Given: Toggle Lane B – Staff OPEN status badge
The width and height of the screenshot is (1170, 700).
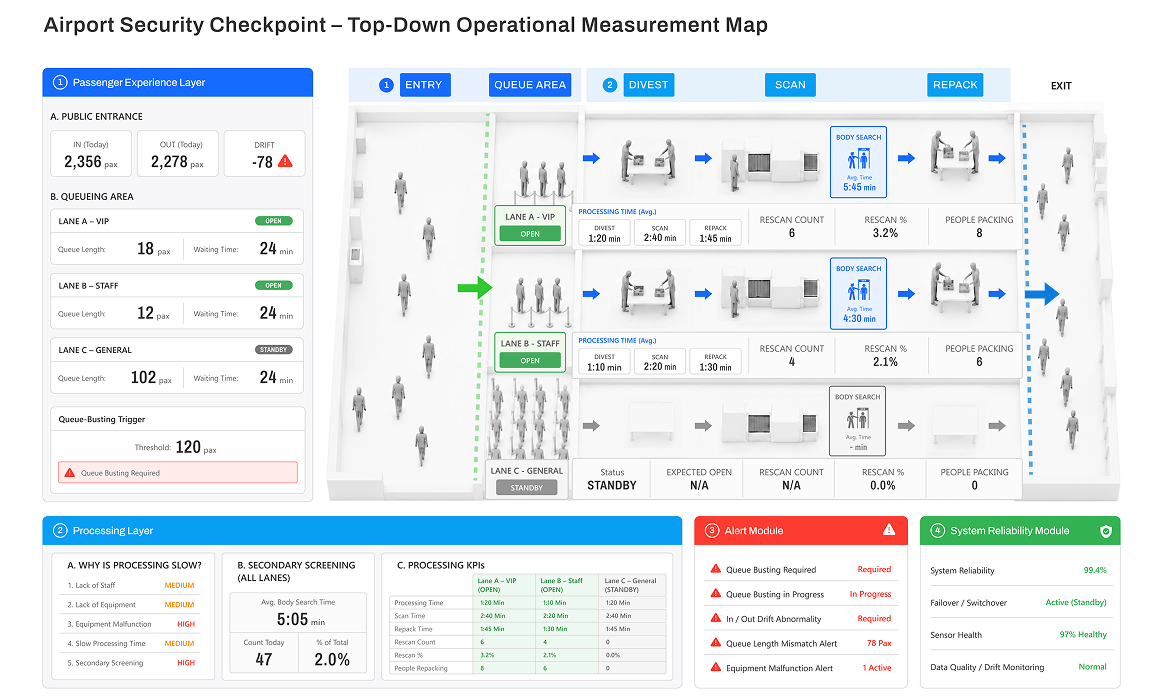Looking at the screenshot, I should point(274,285).
